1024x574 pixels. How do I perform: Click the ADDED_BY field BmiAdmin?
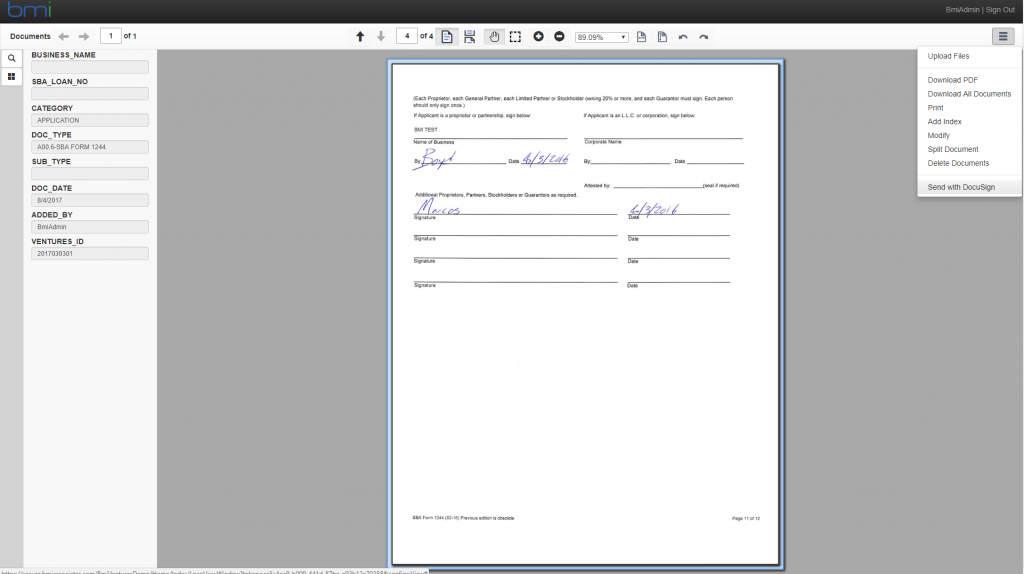[90, 227]
